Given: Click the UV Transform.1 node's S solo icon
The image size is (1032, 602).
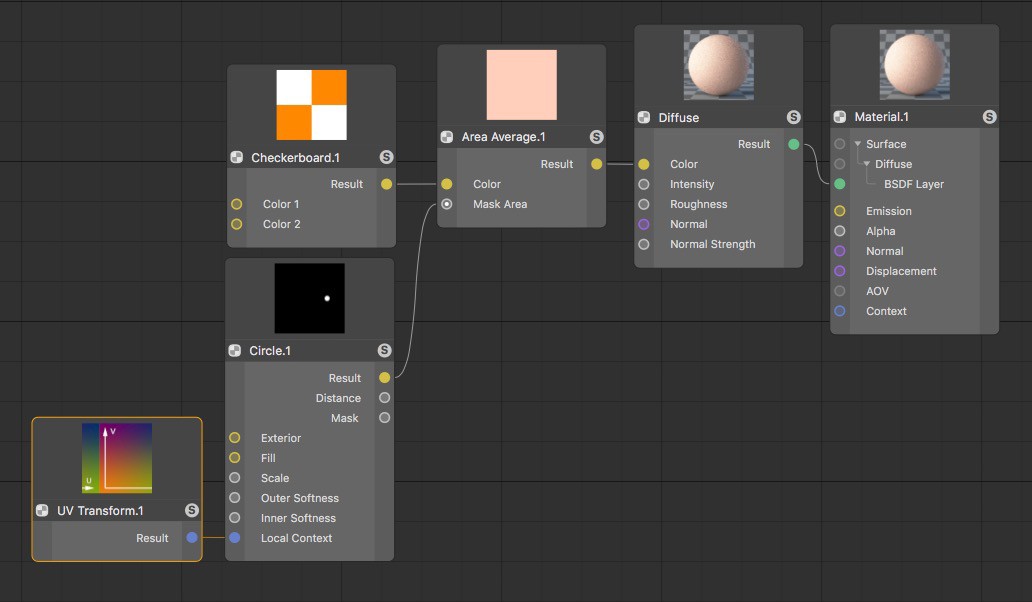Looking at the screenshot, I should [x=192, y=510].
